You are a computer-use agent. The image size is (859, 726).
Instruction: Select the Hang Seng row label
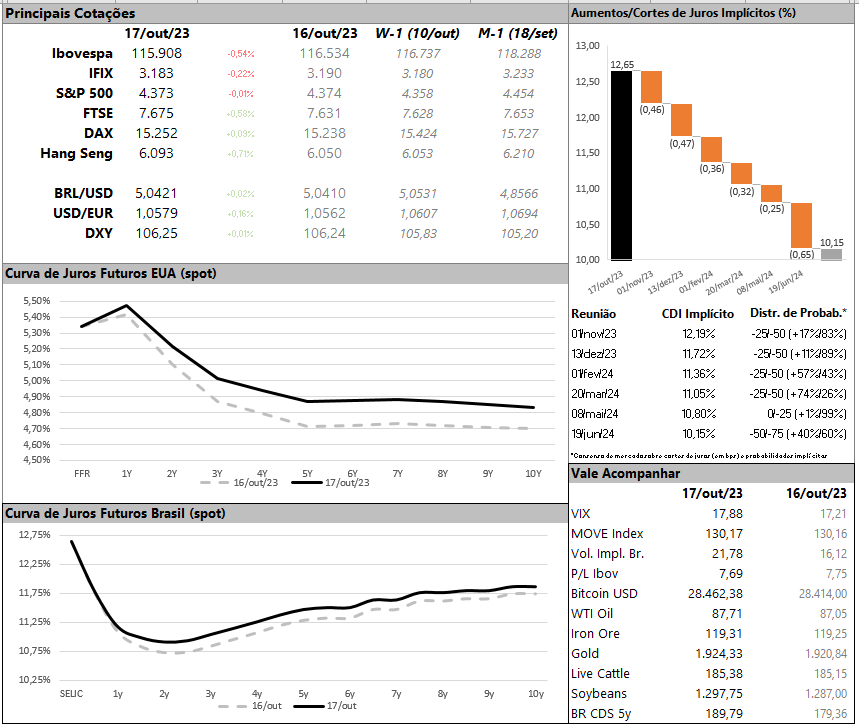[x=76, y=153]
